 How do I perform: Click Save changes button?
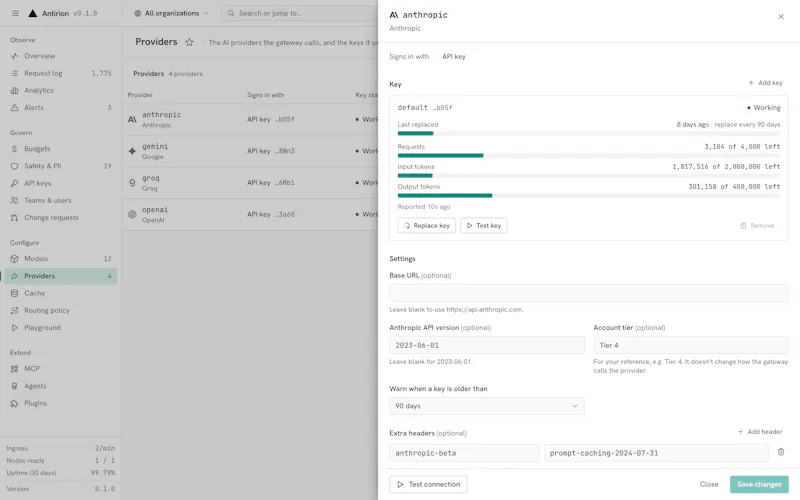759,484
